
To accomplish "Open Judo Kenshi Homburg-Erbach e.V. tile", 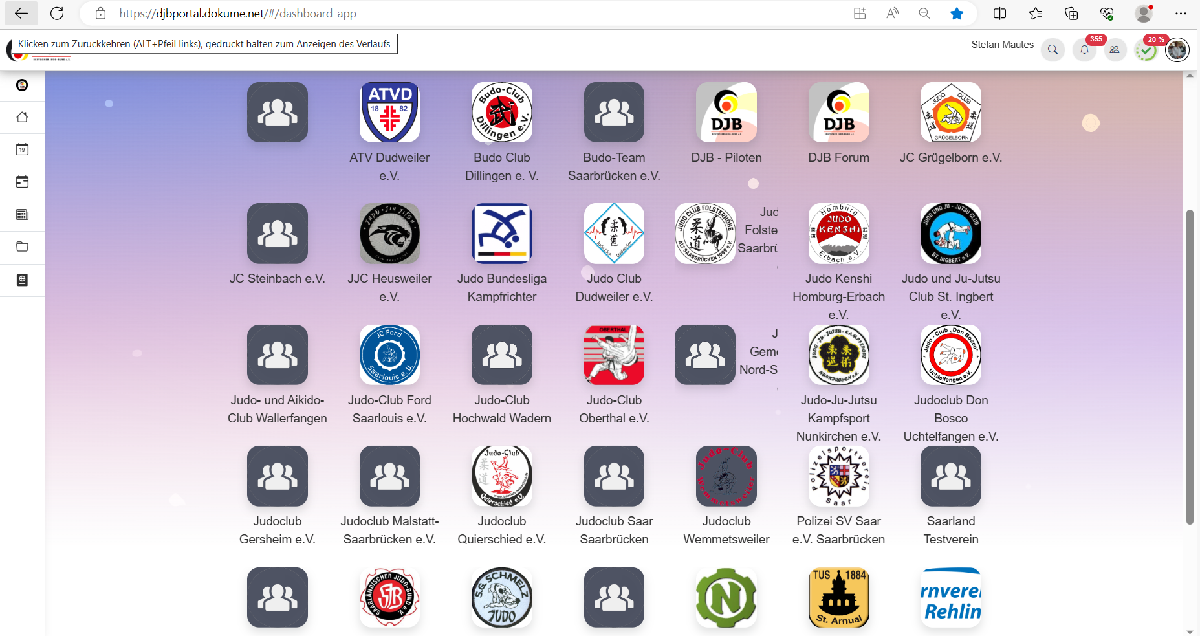I will pyautogui.click(x=838, y=233).
